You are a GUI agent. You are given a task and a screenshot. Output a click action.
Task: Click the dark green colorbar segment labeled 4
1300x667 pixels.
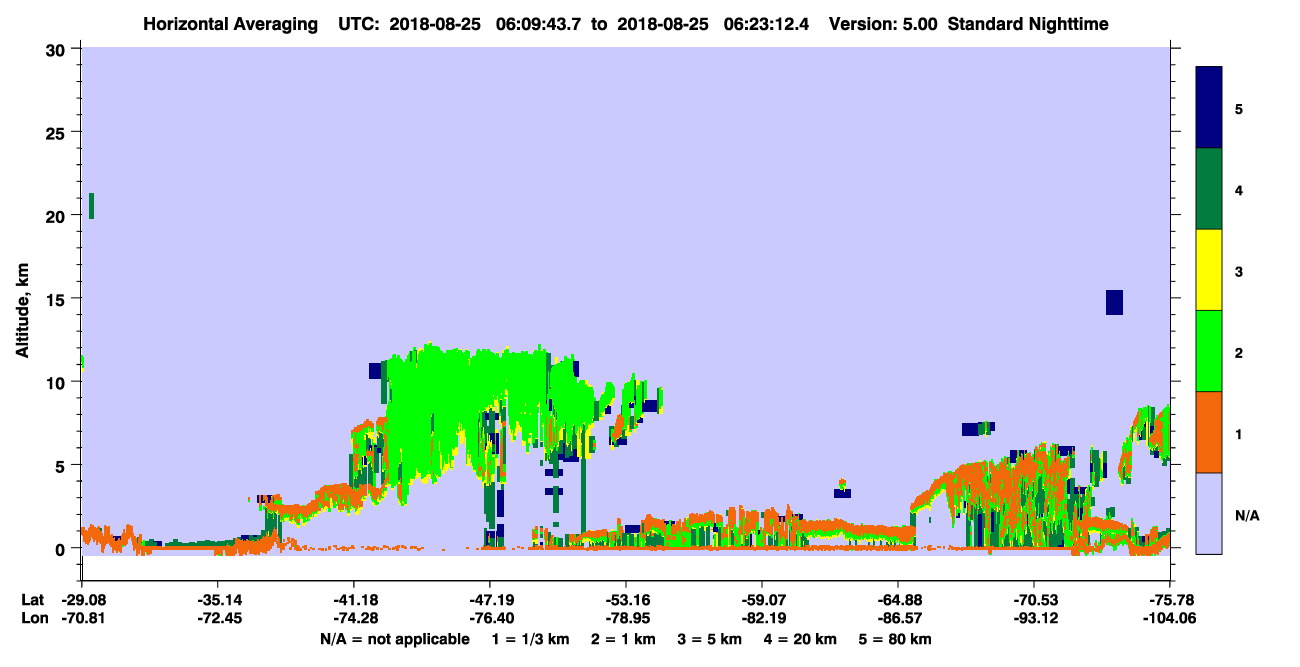[x=1209, y=189]
